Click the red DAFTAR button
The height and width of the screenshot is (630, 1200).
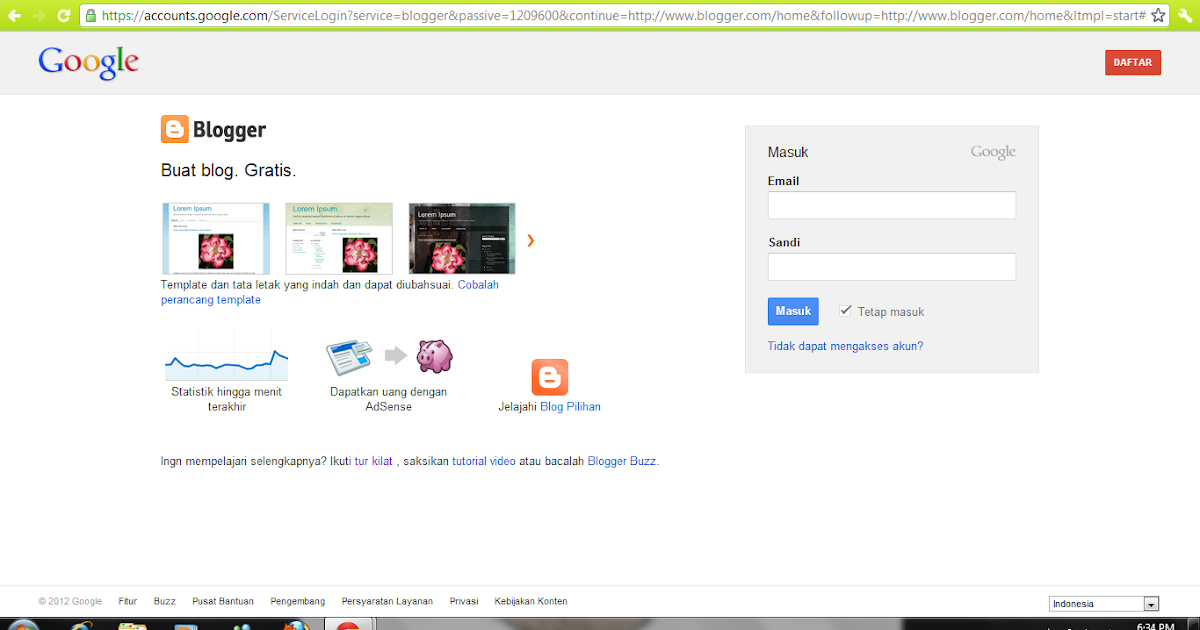point(1133,62)
